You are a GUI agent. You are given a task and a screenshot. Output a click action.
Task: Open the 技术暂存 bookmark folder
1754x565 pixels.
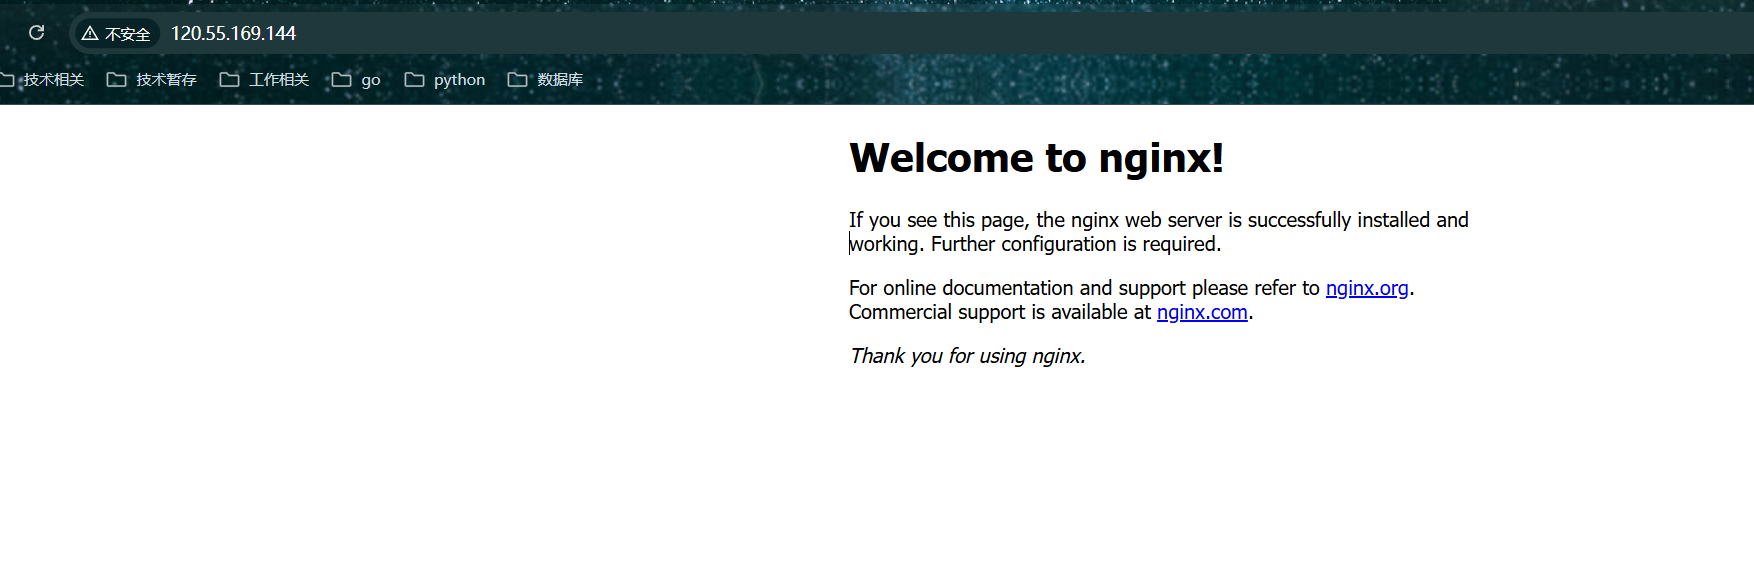(152, 80)
